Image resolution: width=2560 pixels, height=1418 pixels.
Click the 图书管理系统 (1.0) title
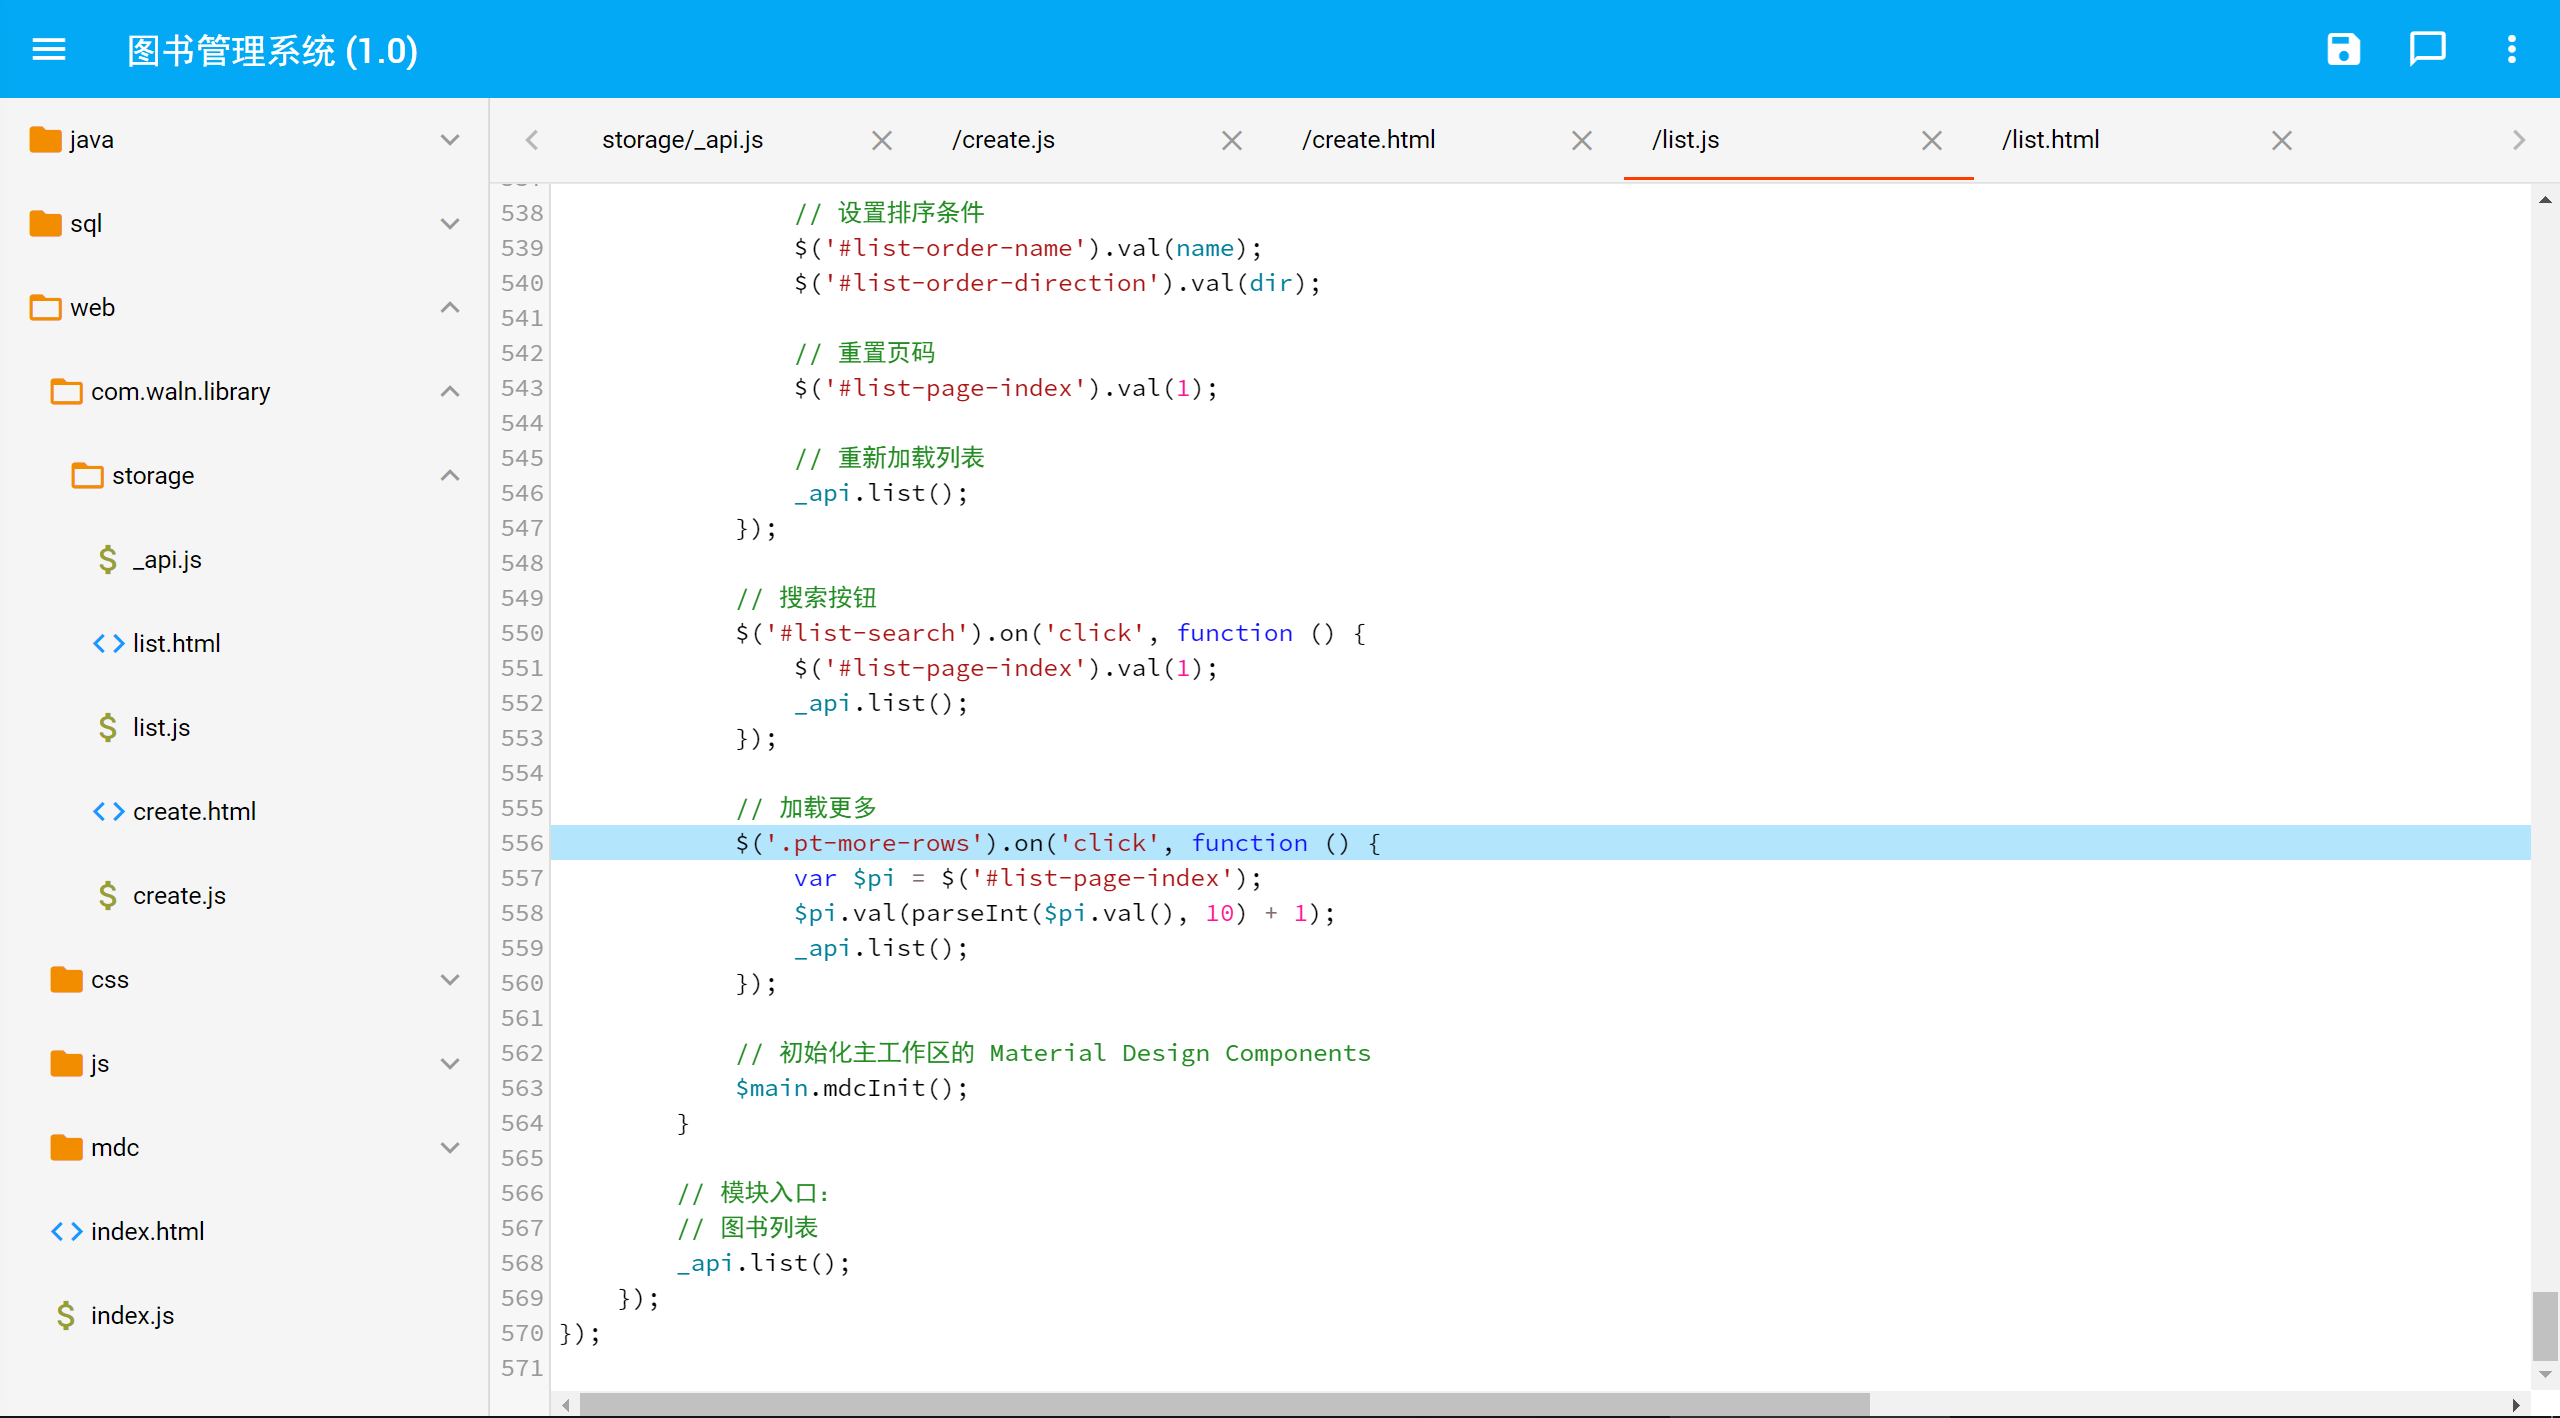[x=272, y=50]
